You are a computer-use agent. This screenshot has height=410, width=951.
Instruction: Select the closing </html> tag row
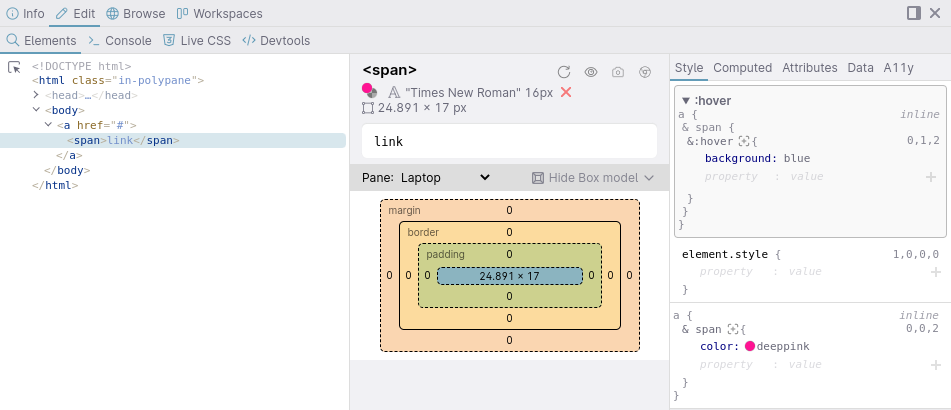tap(55, 186)
